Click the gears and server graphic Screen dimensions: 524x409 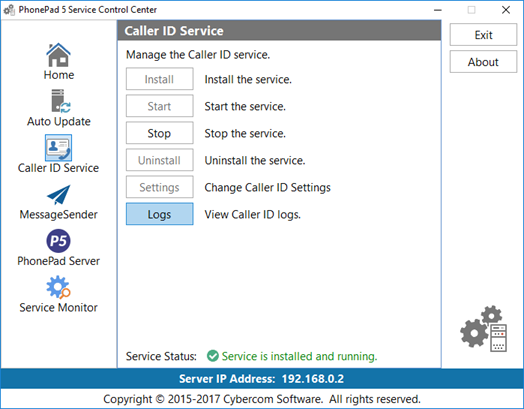click(484, 328)
